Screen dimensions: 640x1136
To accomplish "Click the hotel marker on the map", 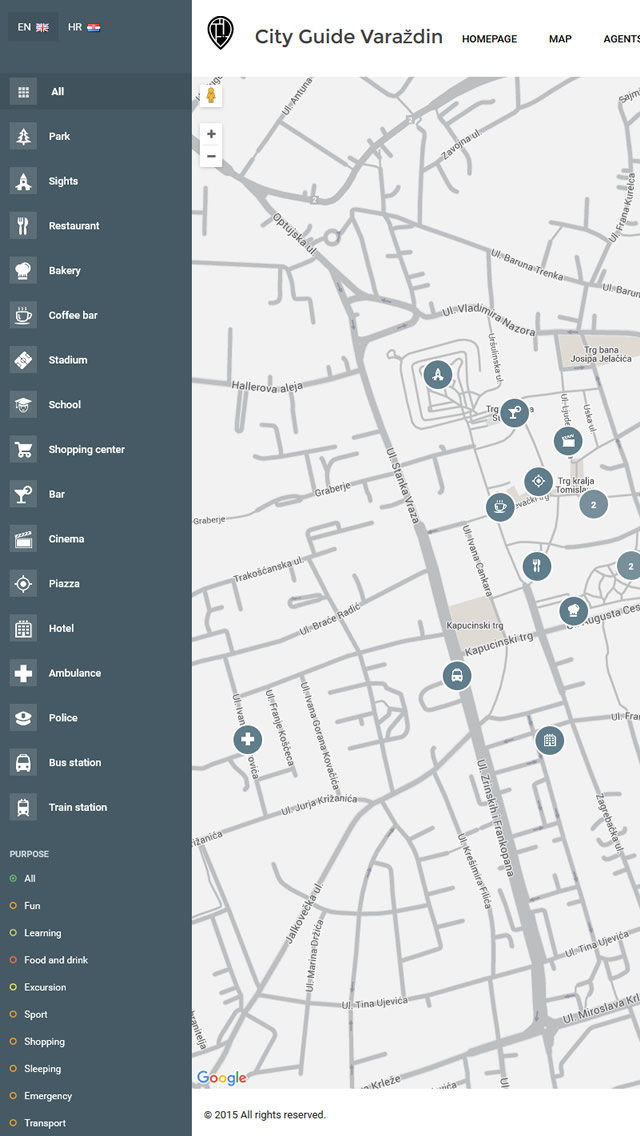I will pyautogui.click(x=549, y=741).
